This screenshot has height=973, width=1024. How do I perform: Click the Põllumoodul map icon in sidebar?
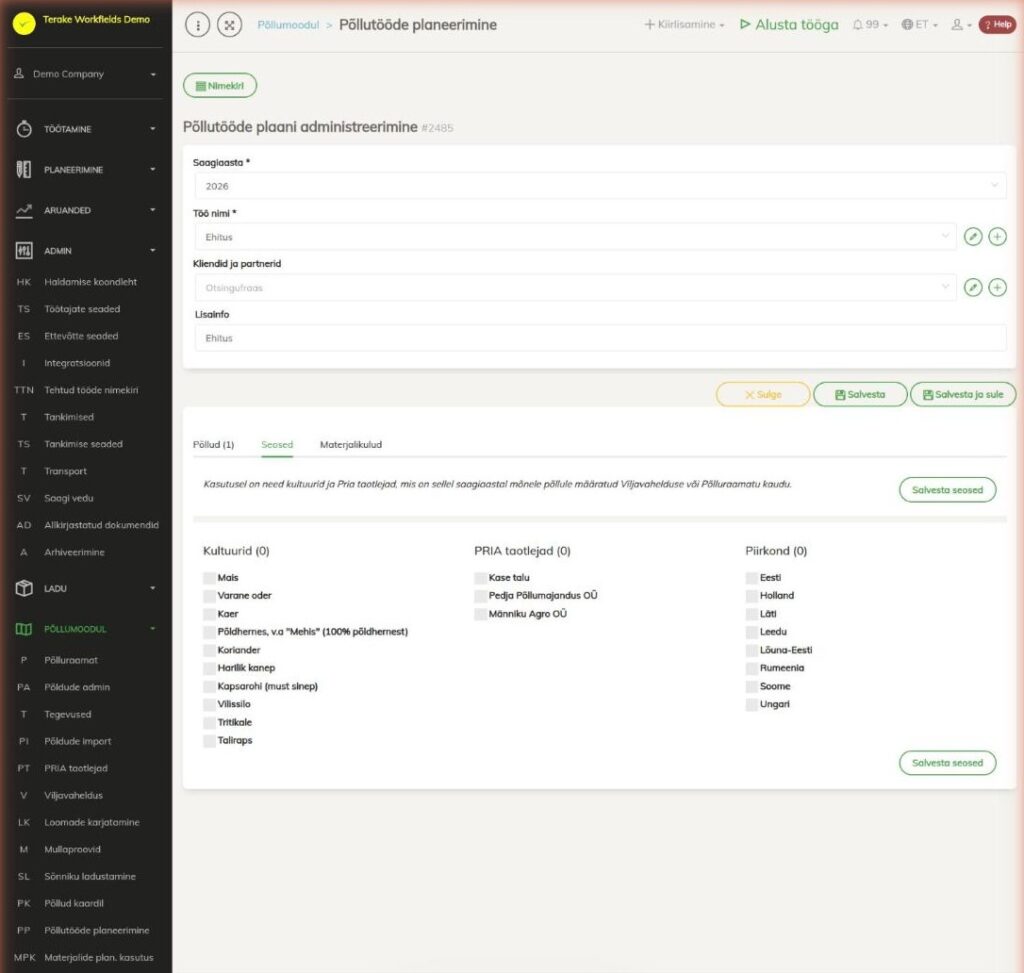24,629
